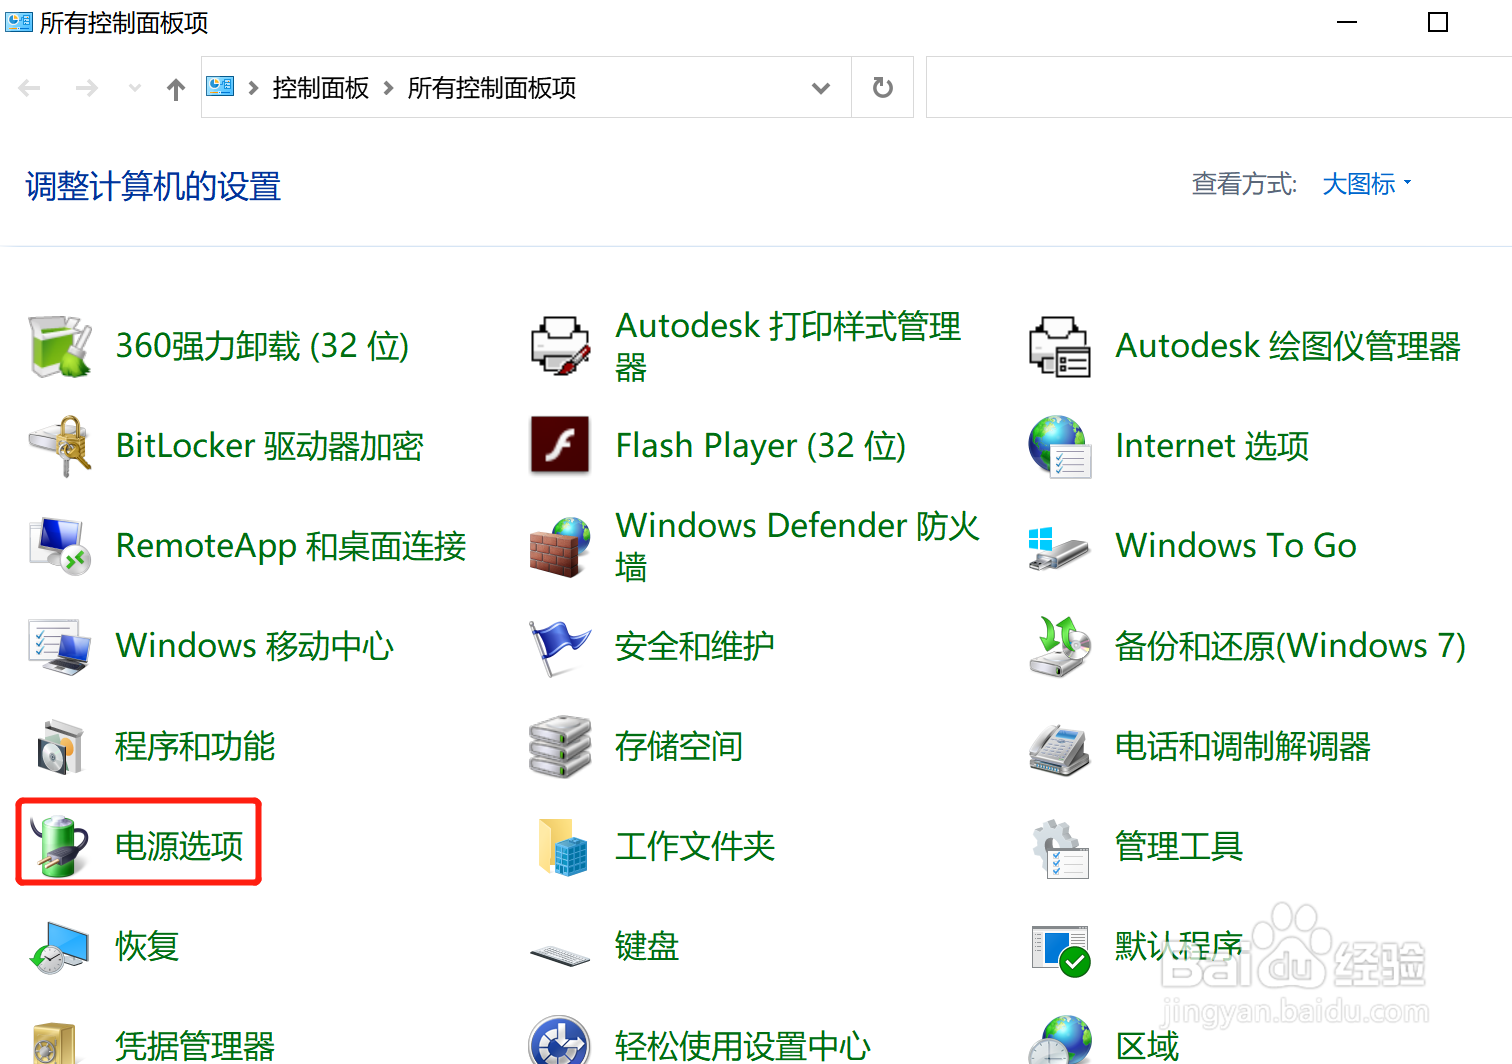This screenshot has height=1064, width=1512.
Task: Open the 默认程序 green checkmark icon
Action: click(x=1060, y=951)
